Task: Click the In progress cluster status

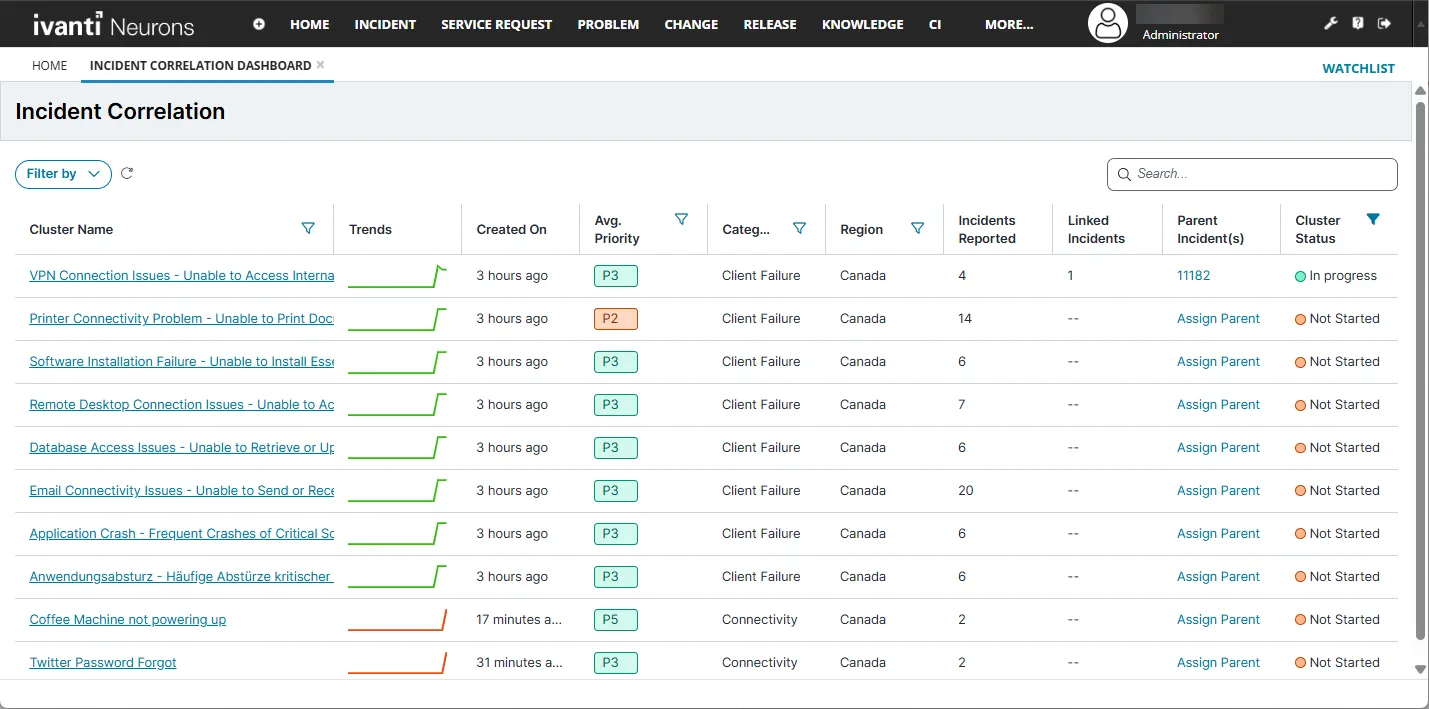Action: tap(1336, 276)
